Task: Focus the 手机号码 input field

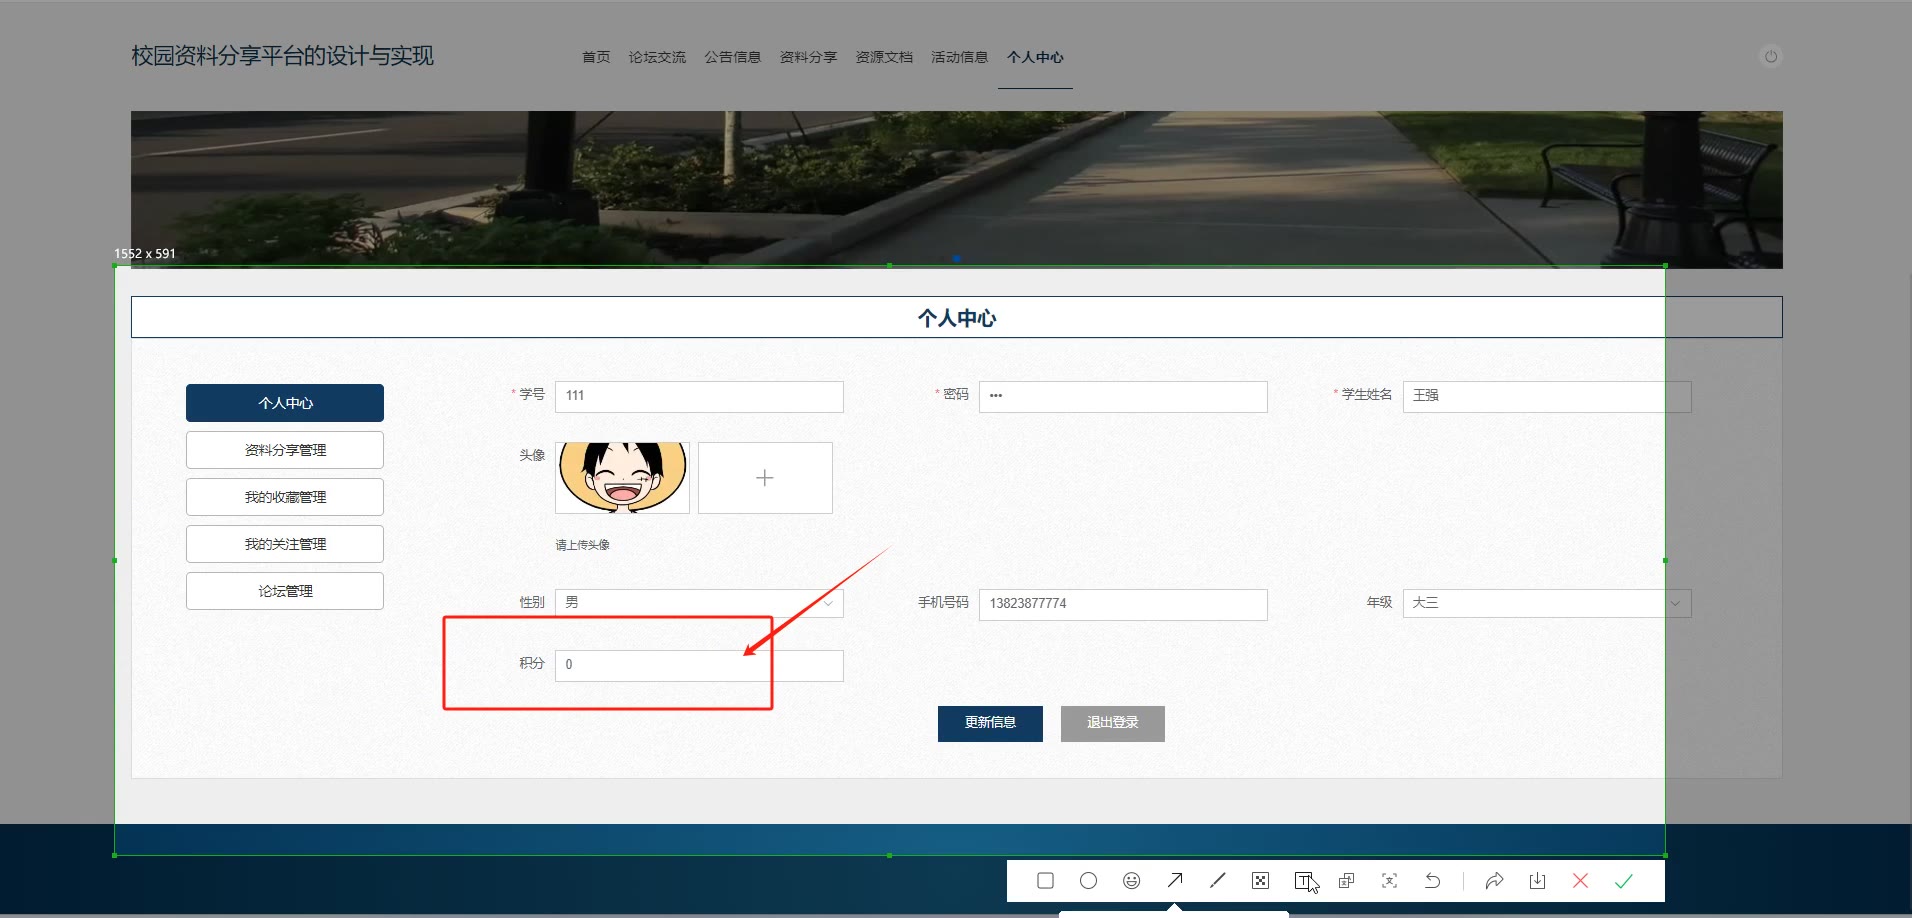Action: tap(1123, 604)
